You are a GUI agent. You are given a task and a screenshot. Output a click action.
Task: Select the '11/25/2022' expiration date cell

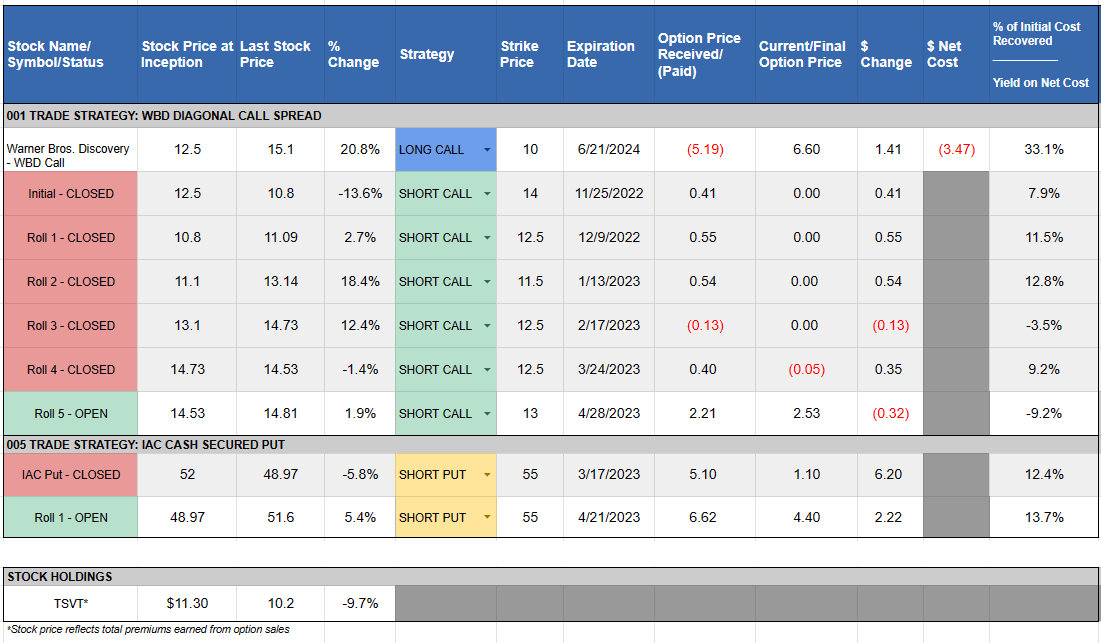pos(608,194)
